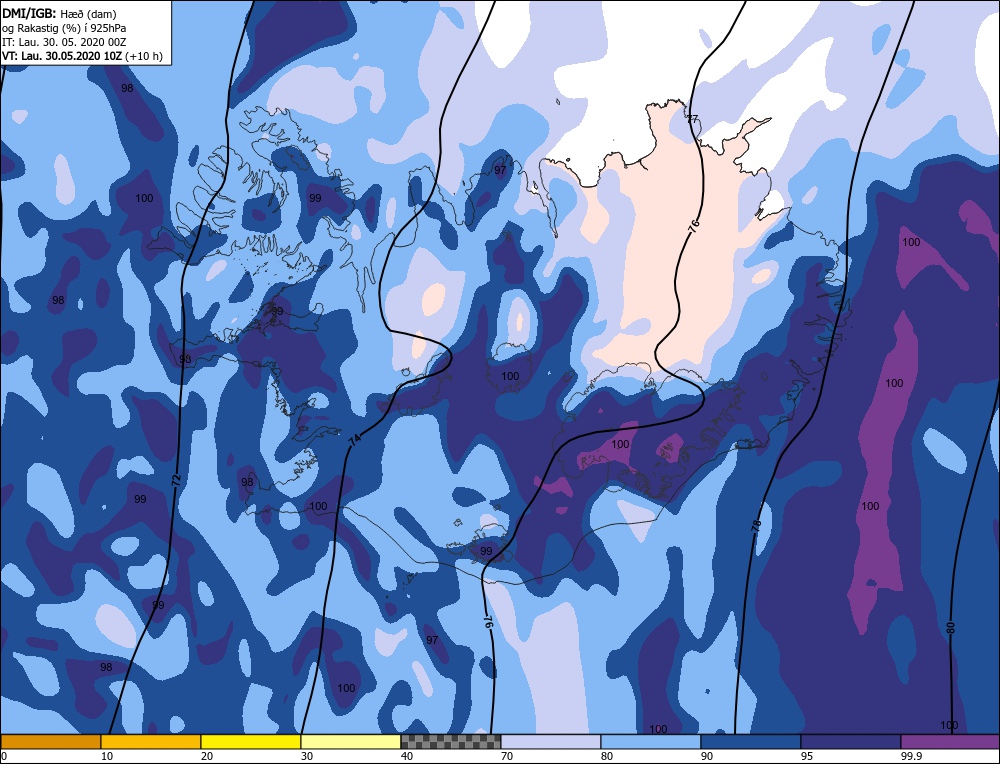Click the '95' legend tick label
1000x764 pixels.
[806, 756]
